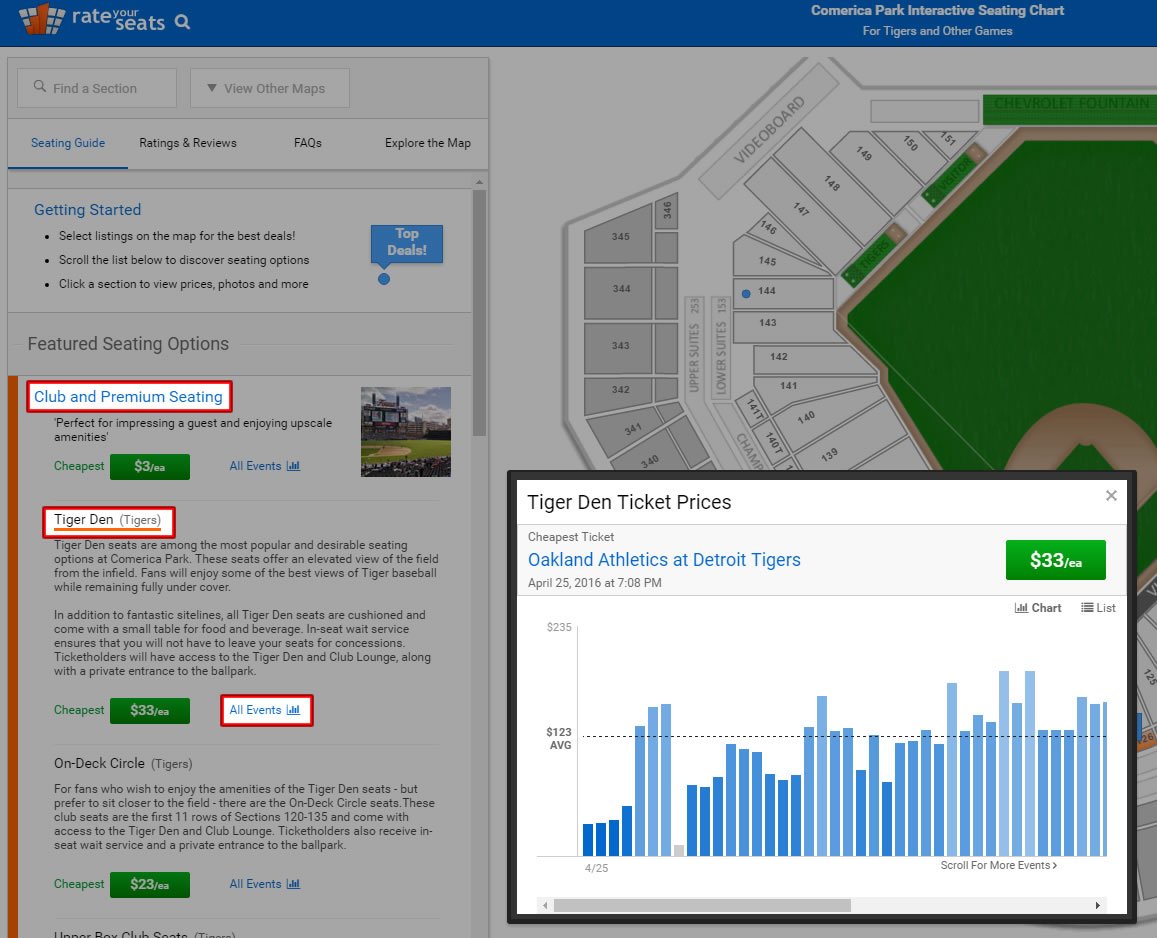Click the Chevrolet Fountain label on map
1157x938 pixels.
pos(1070,103)
